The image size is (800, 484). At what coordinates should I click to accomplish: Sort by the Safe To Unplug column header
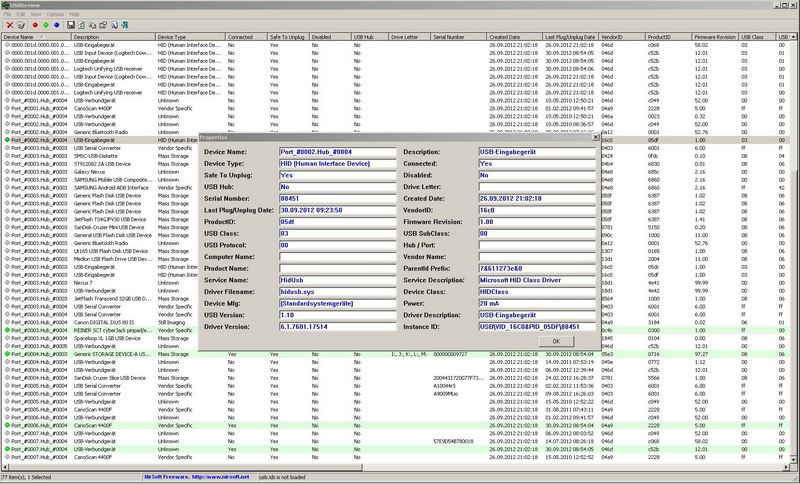tap(288, 37)
